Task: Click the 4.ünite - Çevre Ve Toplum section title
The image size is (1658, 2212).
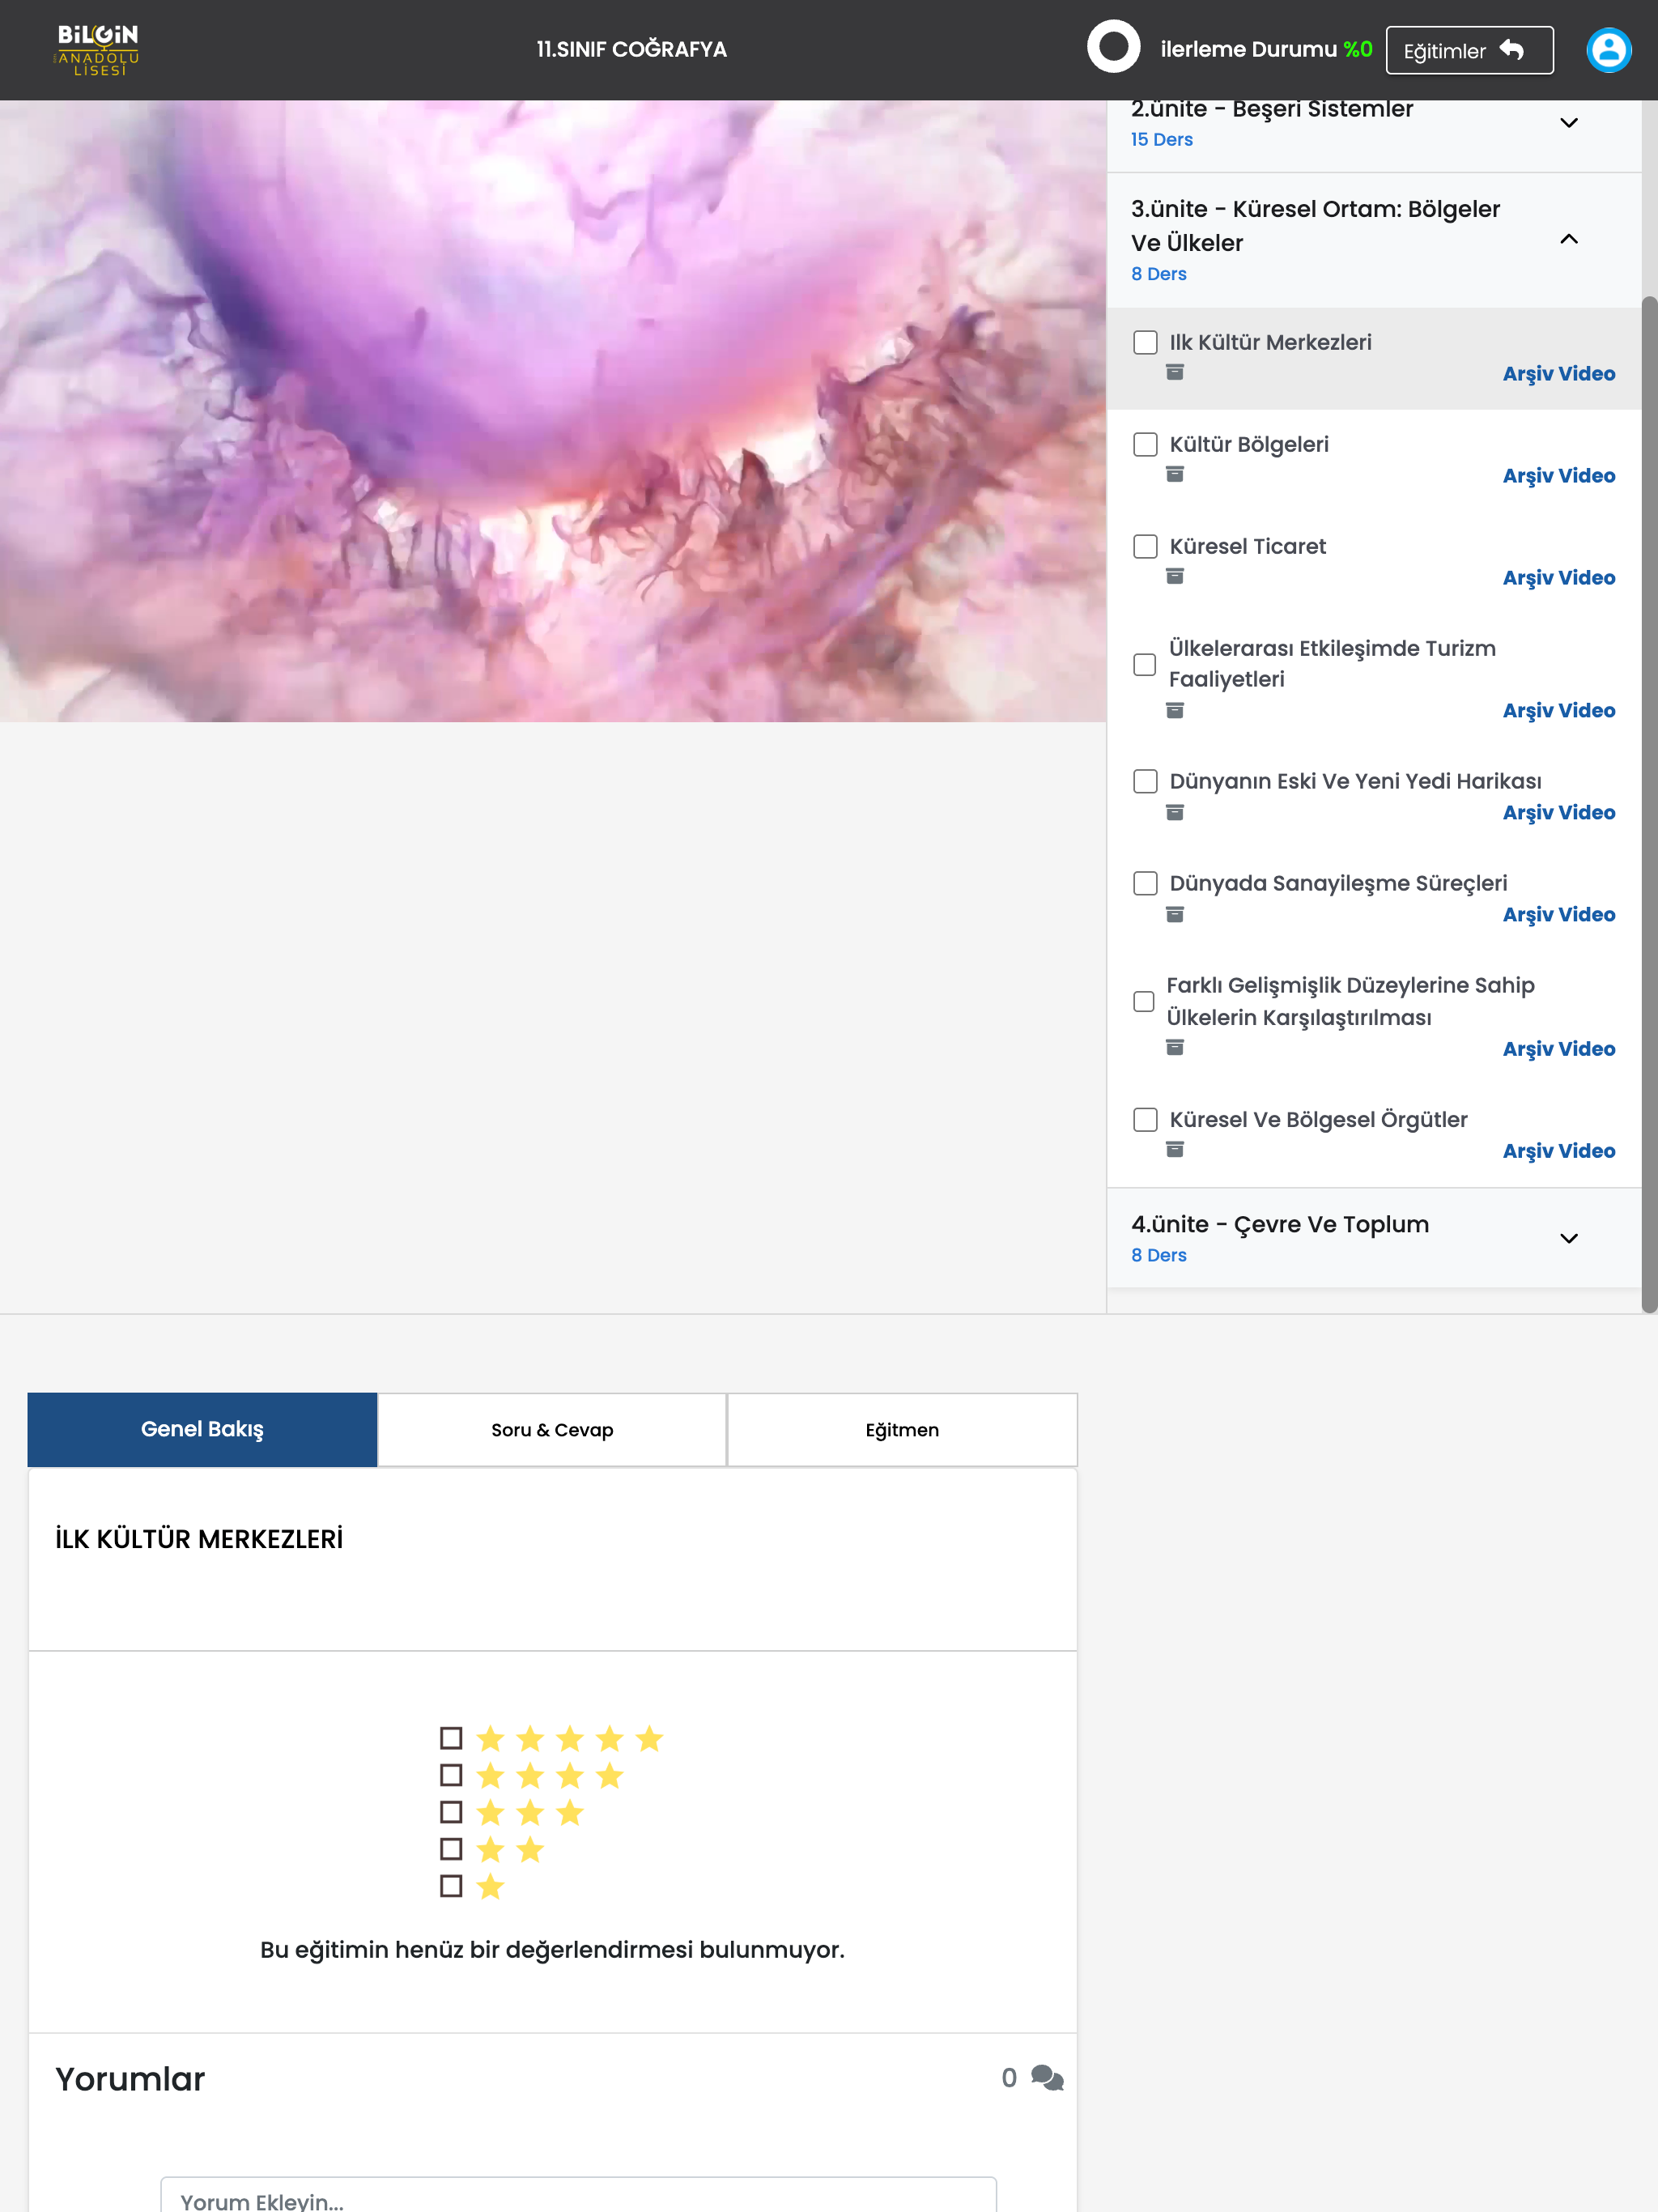Action: 1280,1224
